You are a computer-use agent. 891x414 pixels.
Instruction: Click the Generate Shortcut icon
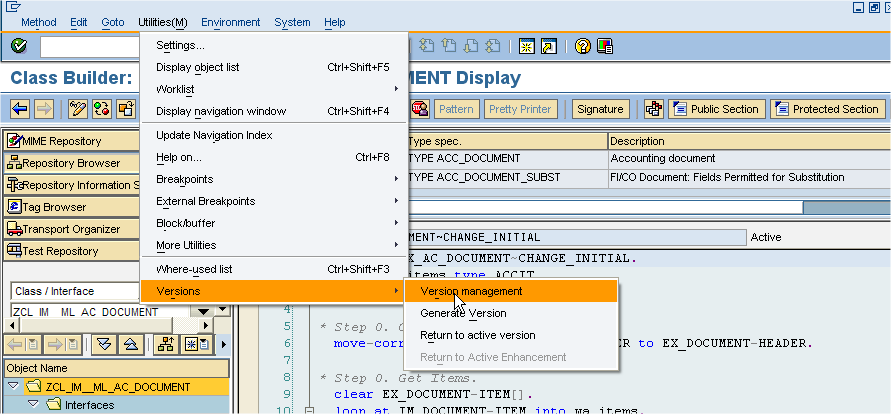point(549,46)
